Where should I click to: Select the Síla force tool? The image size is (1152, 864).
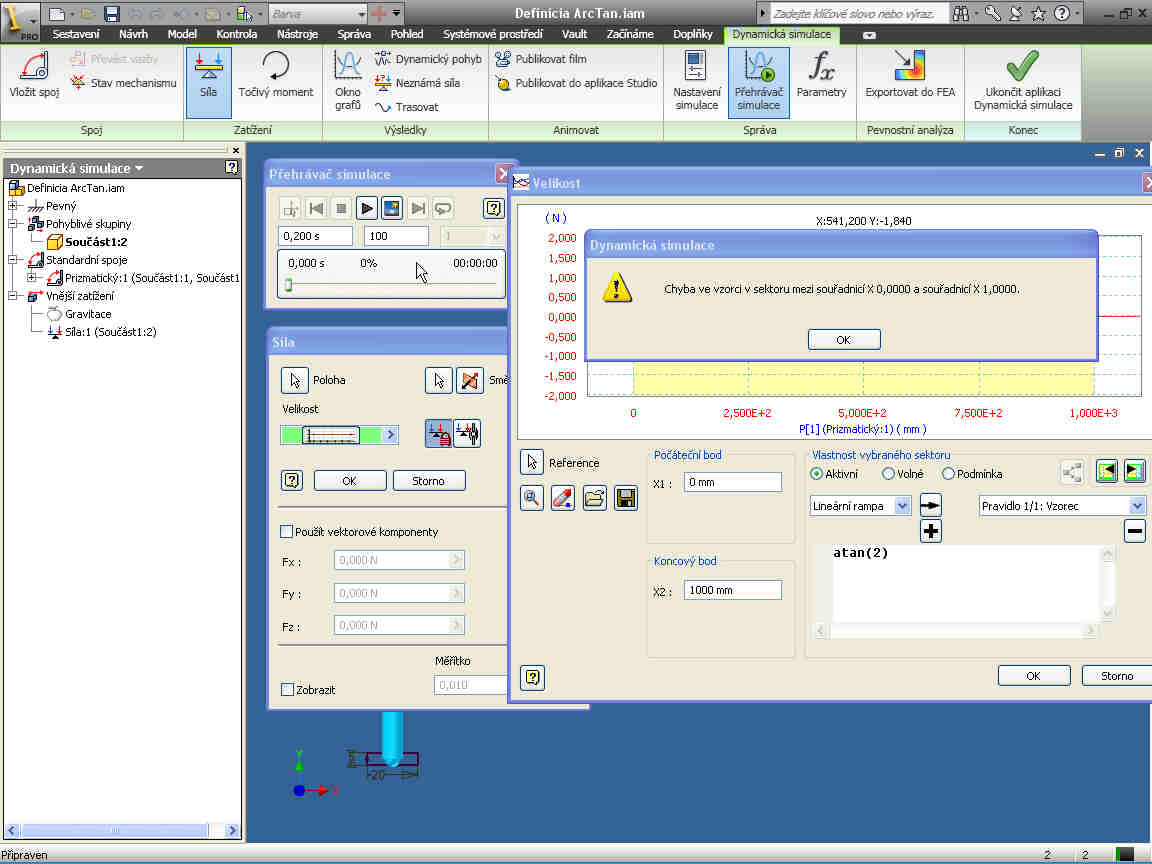tap(209, 82)
